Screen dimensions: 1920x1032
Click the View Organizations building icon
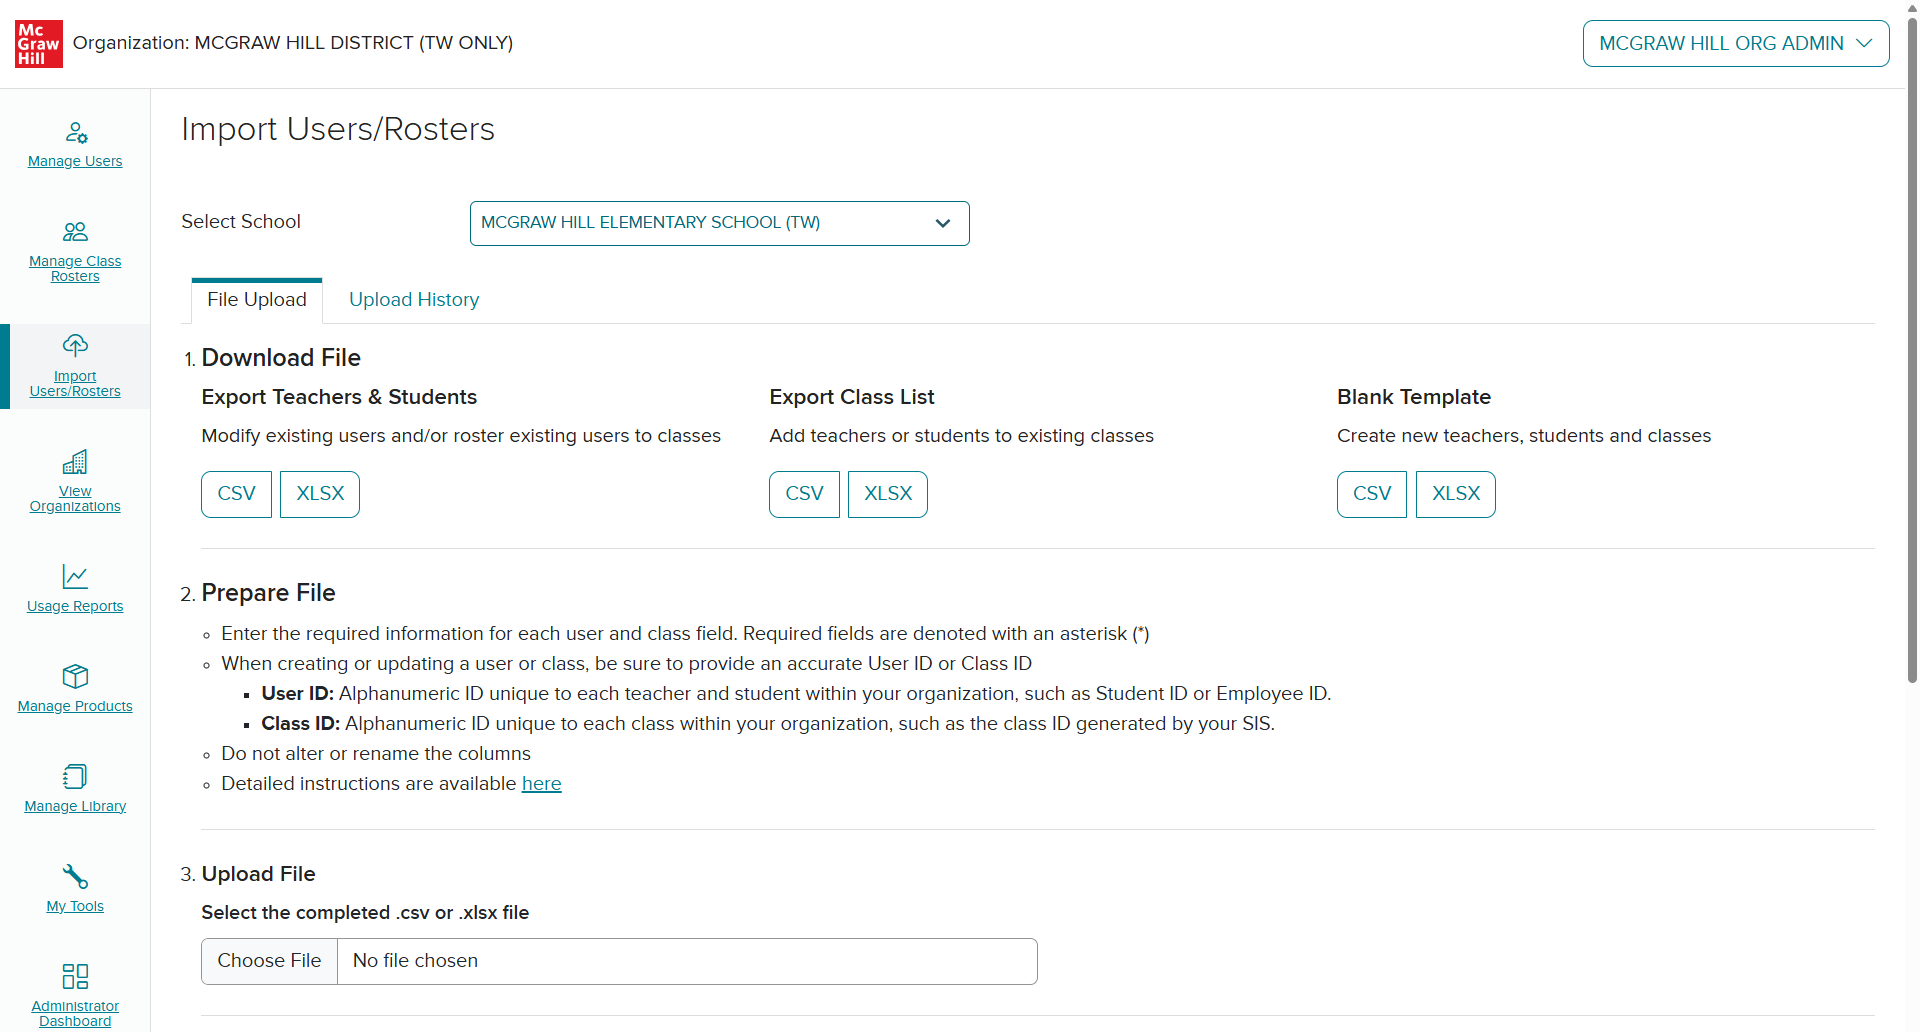point(75,461)
